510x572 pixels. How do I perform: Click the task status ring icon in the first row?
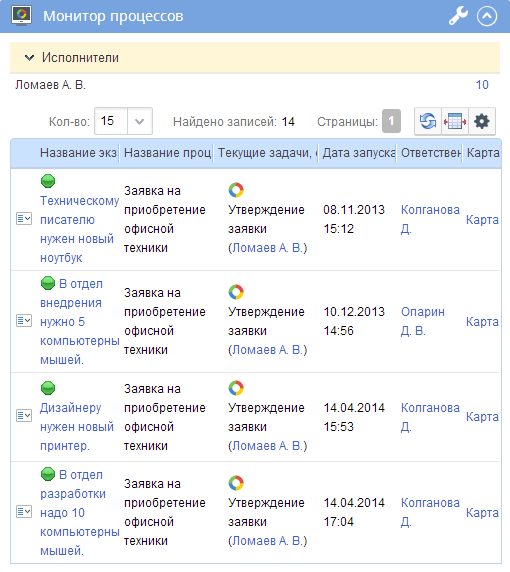236,190
